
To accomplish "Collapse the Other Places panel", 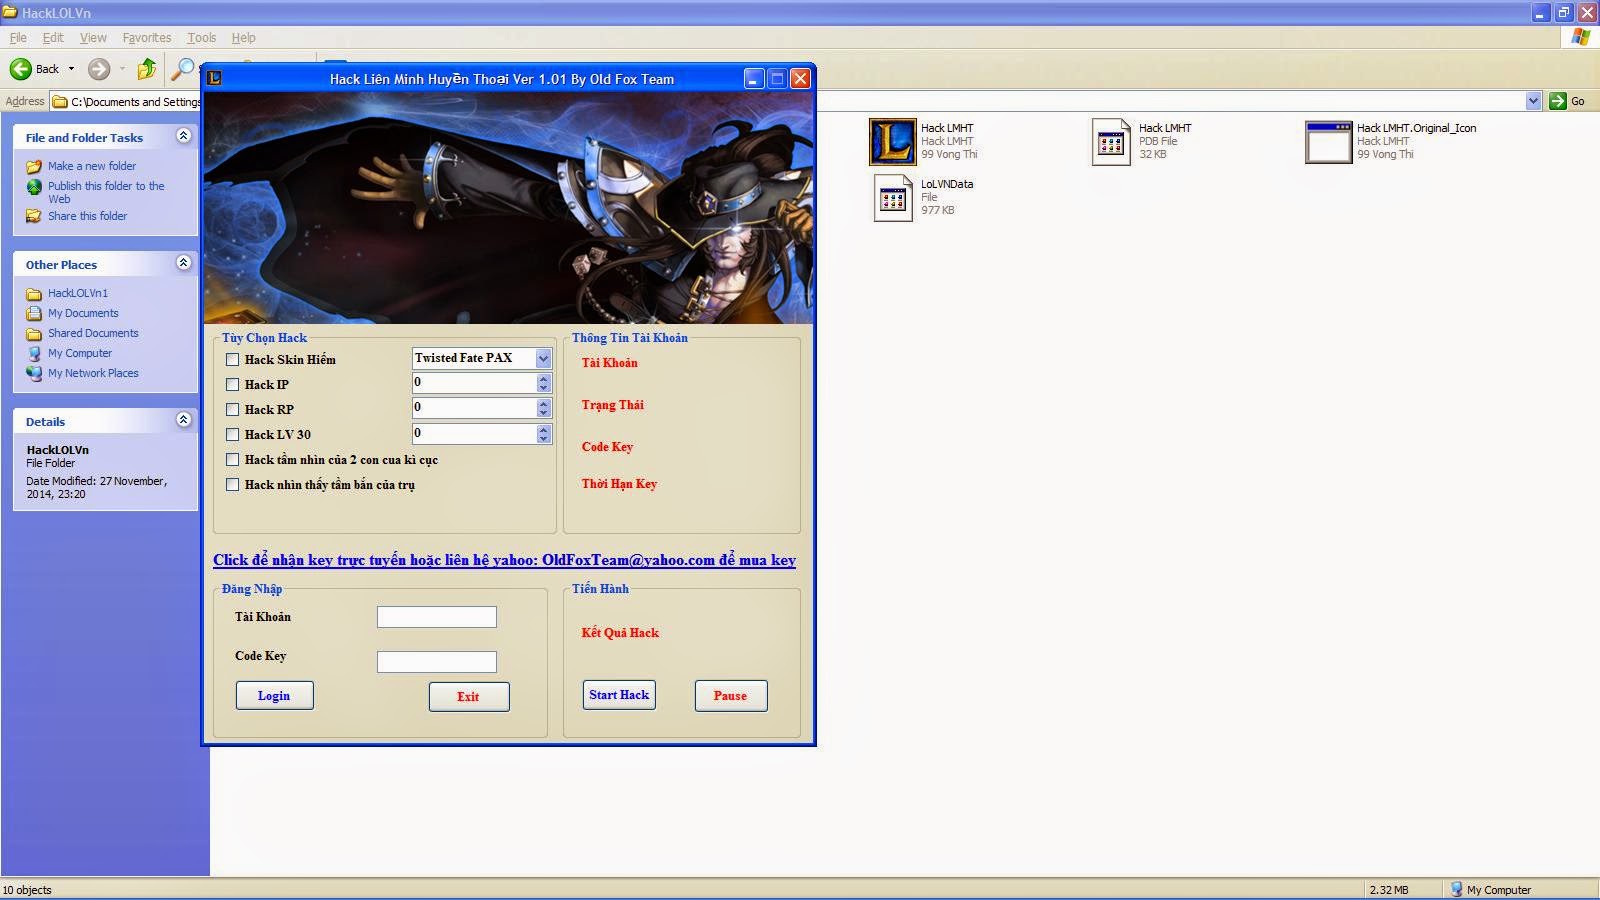I will [183, 263].
